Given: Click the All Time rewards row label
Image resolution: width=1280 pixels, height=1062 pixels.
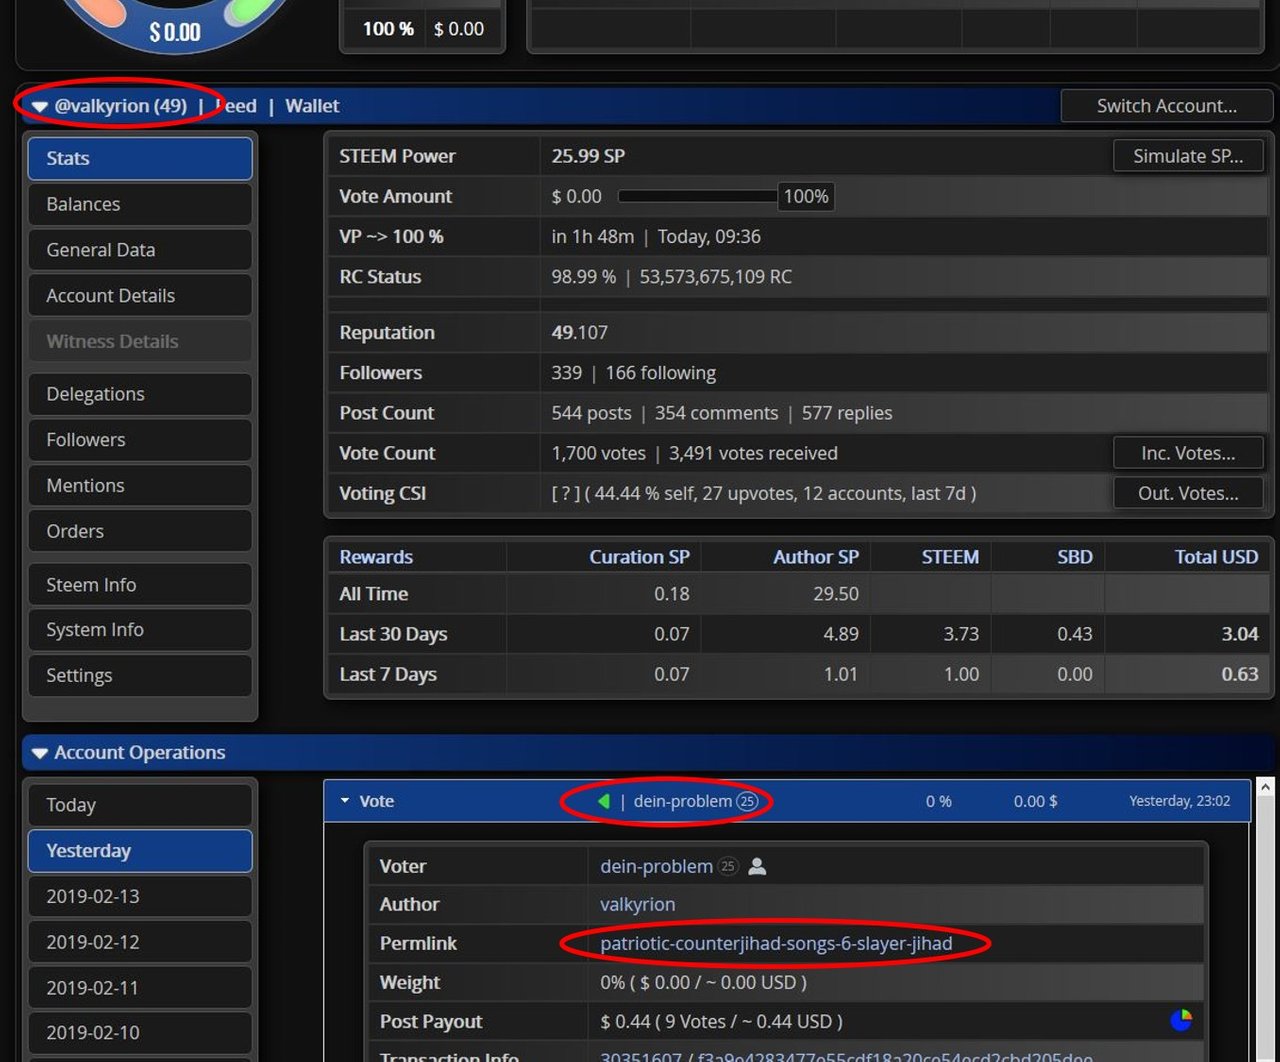Looking at the screenshot, I should [373, 594].
